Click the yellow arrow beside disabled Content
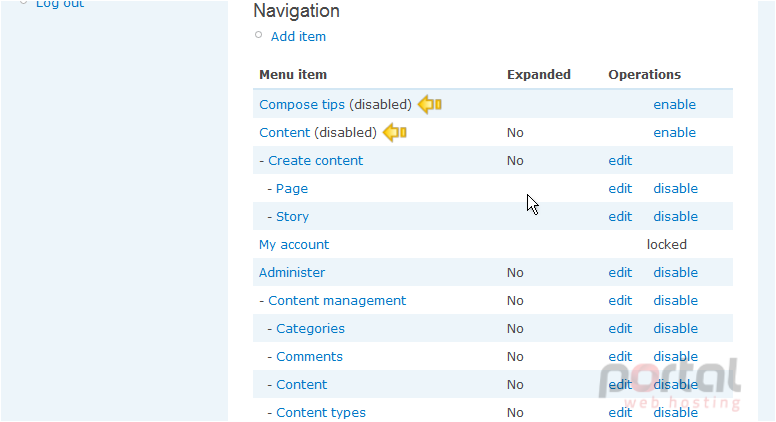The width and height of the screenshot is (776, 422). click(x=395, y=133)
